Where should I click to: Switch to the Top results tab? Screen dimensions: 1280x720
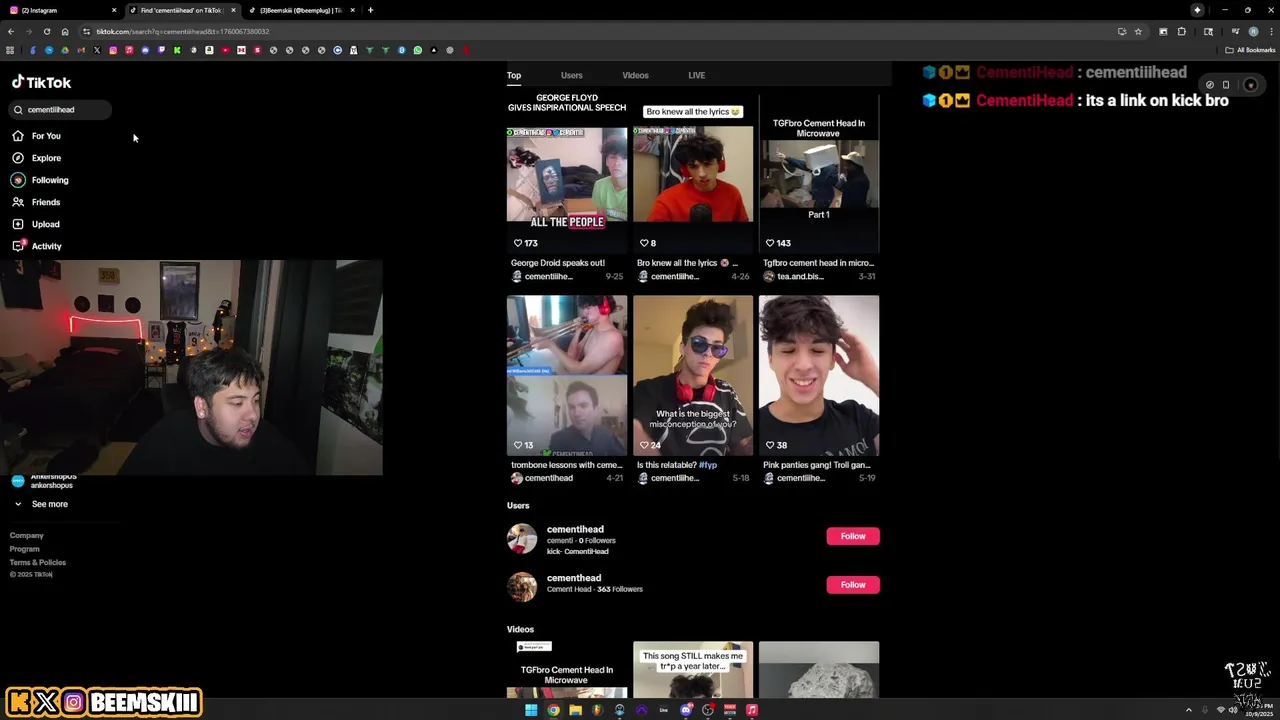(513, 75)
